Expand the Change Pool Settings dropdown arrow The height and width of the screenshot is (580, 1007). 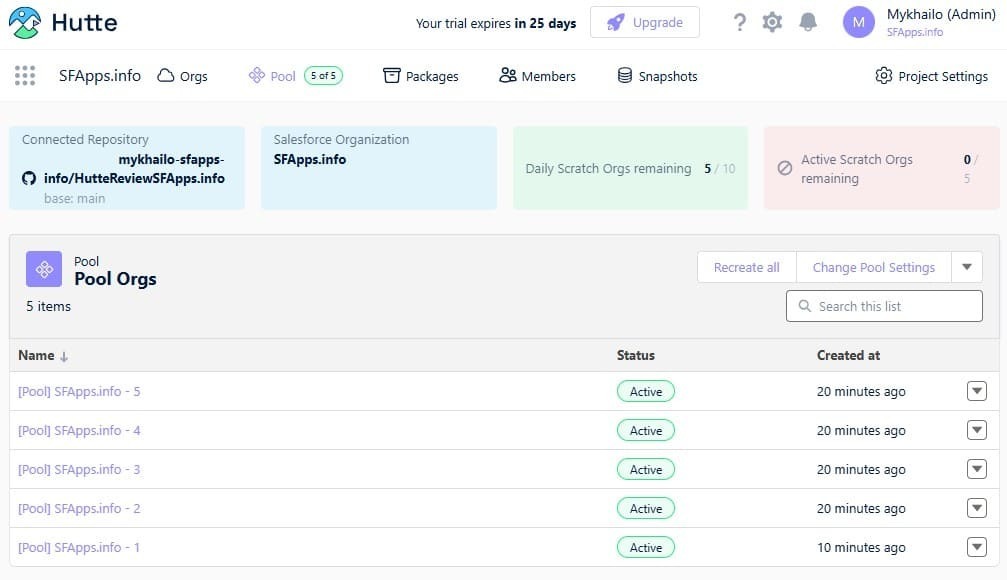coord(967,267)
